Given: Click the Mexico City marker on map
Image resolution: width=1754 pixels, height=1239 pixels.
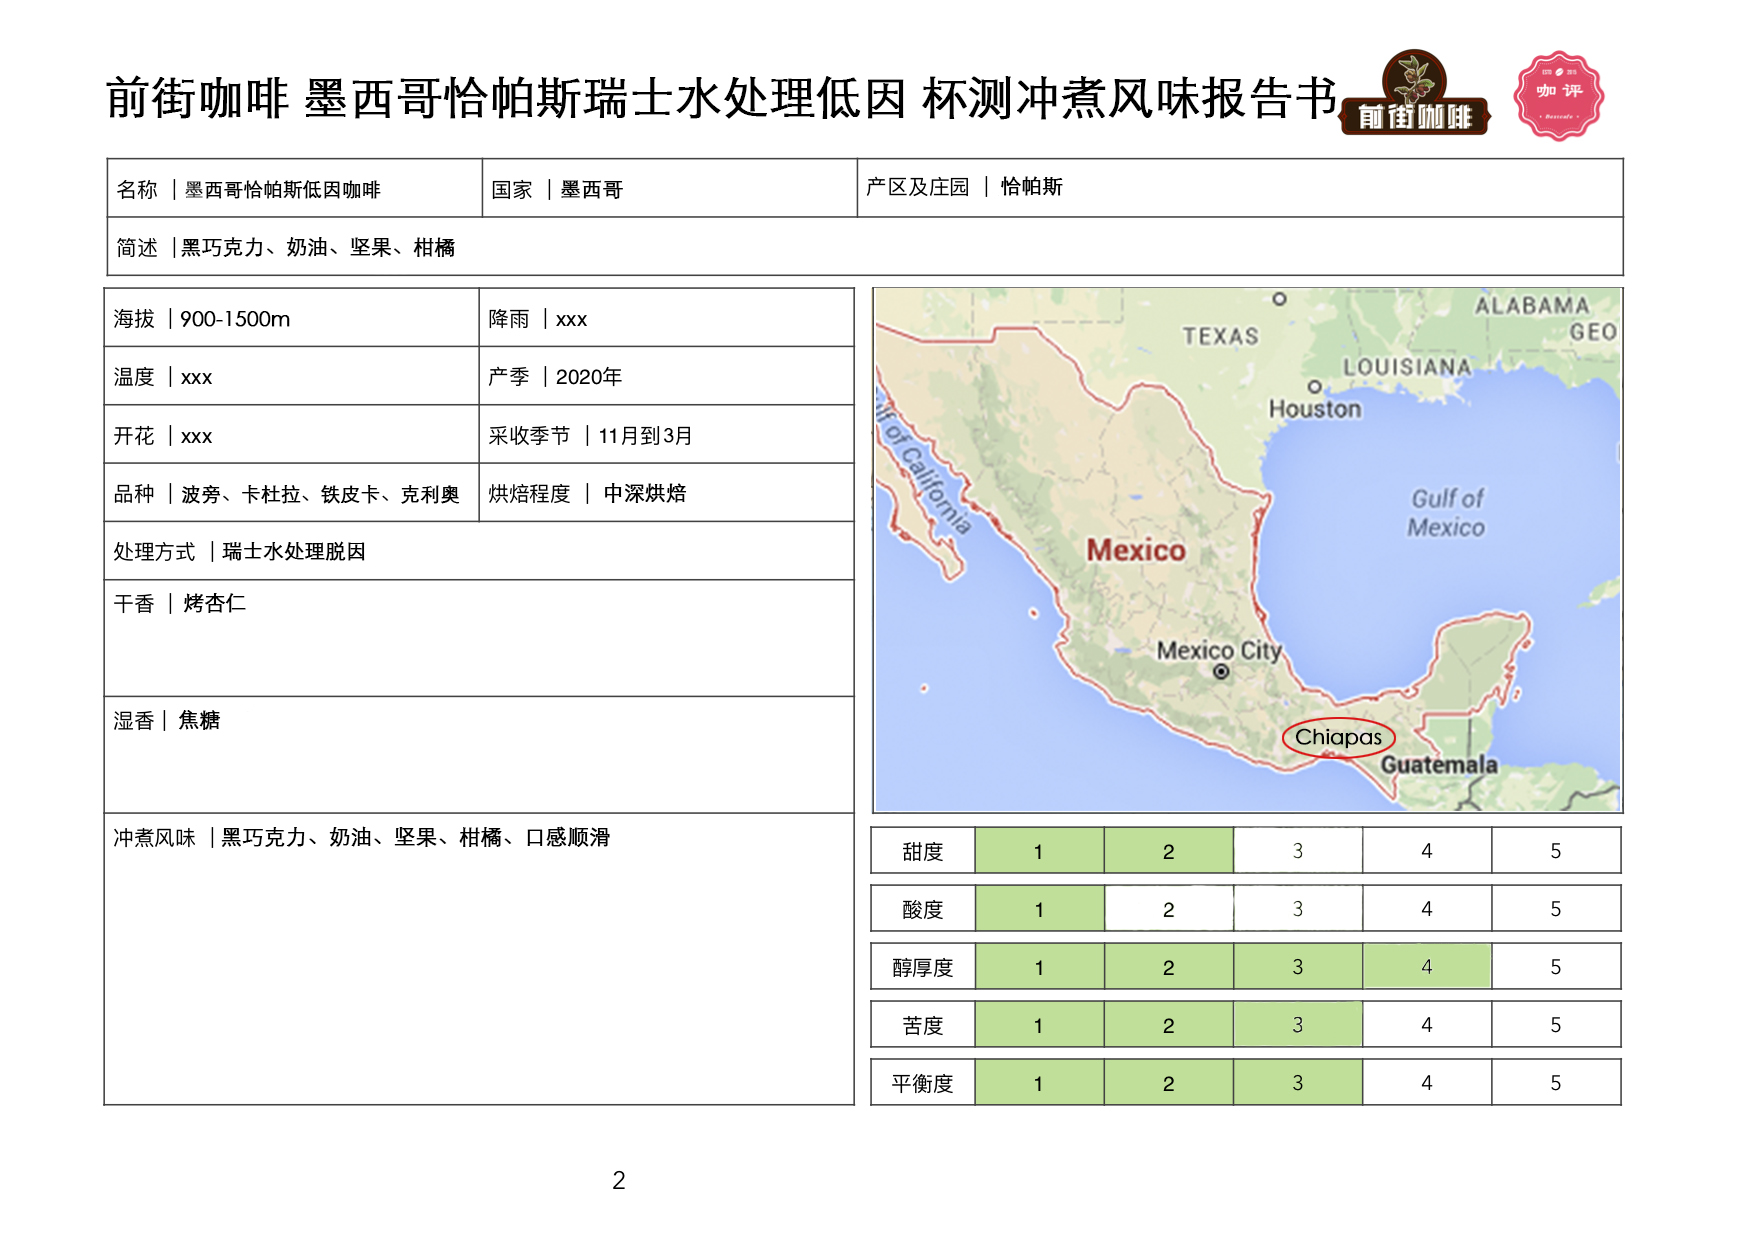Looking at the screenshot, I should pyautogui.click(x=1221, y=672).
